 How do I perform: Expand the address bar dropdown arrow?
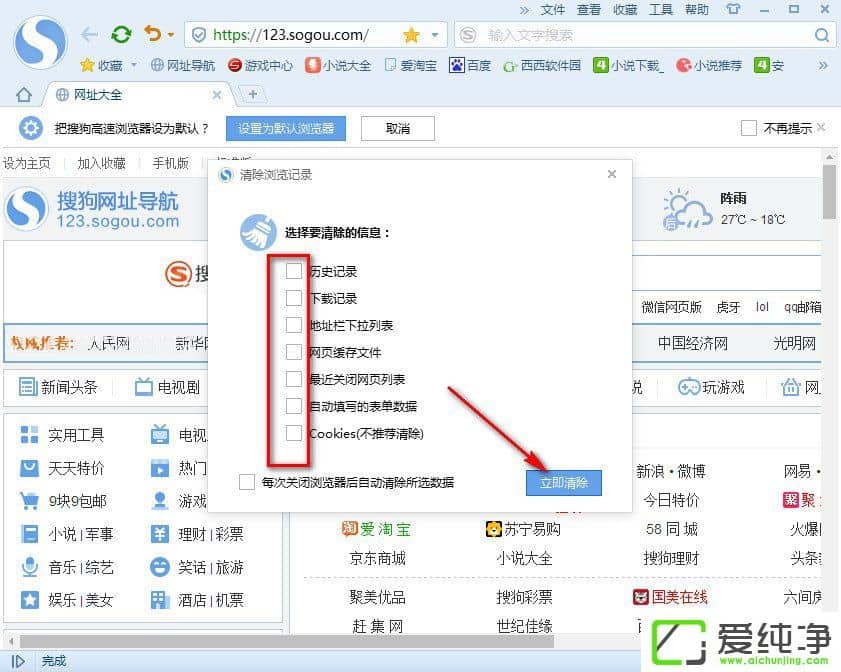pos(433,35)
